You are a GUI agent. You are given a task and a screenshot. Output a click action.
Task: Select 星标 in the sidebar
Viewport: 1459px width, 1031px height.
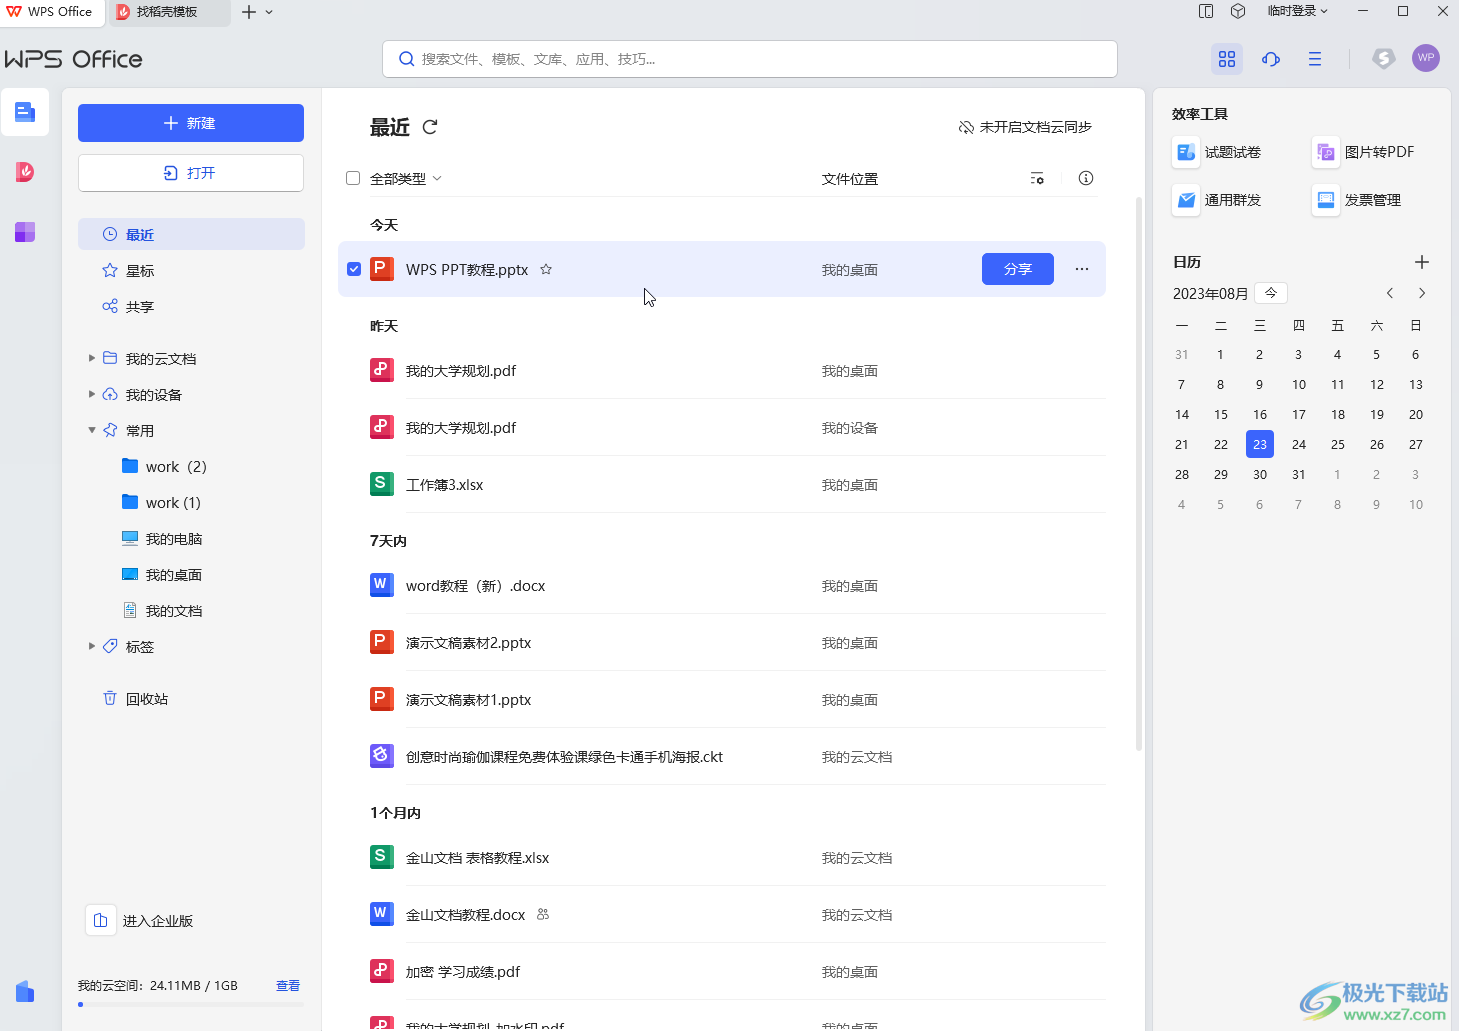191,270
